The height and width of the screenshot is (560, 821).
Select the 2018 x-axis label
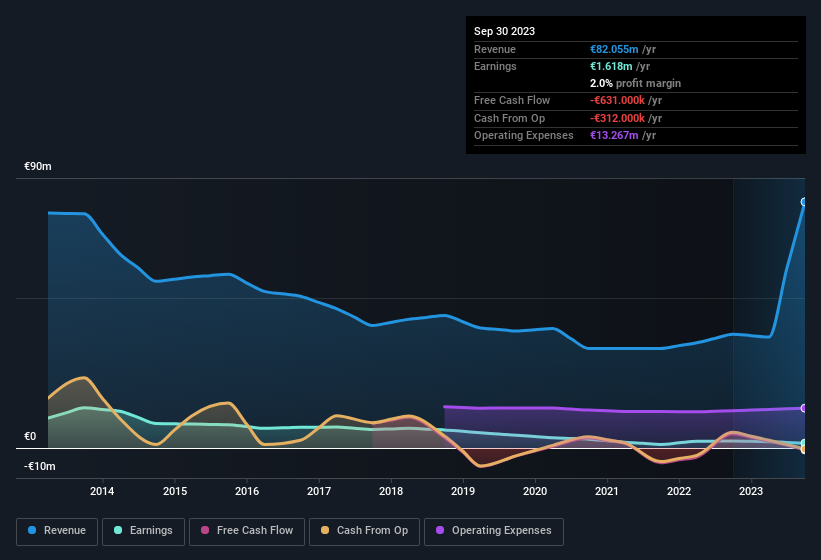pyautogui.click(x=391, y=491)
